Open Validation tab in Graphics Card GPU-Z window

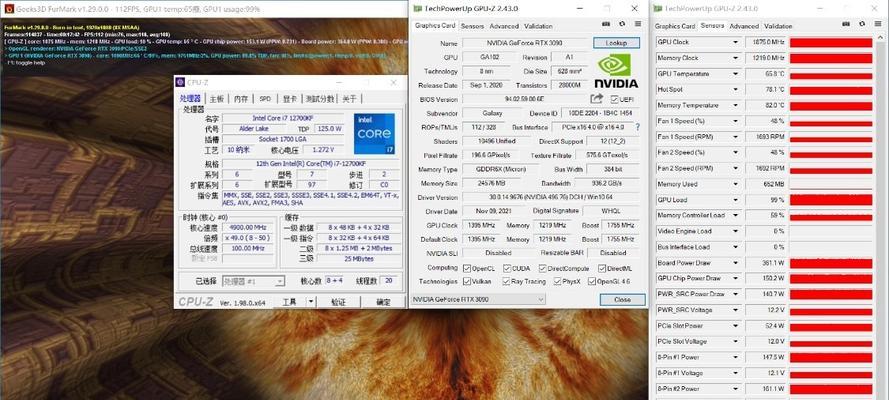538,26
